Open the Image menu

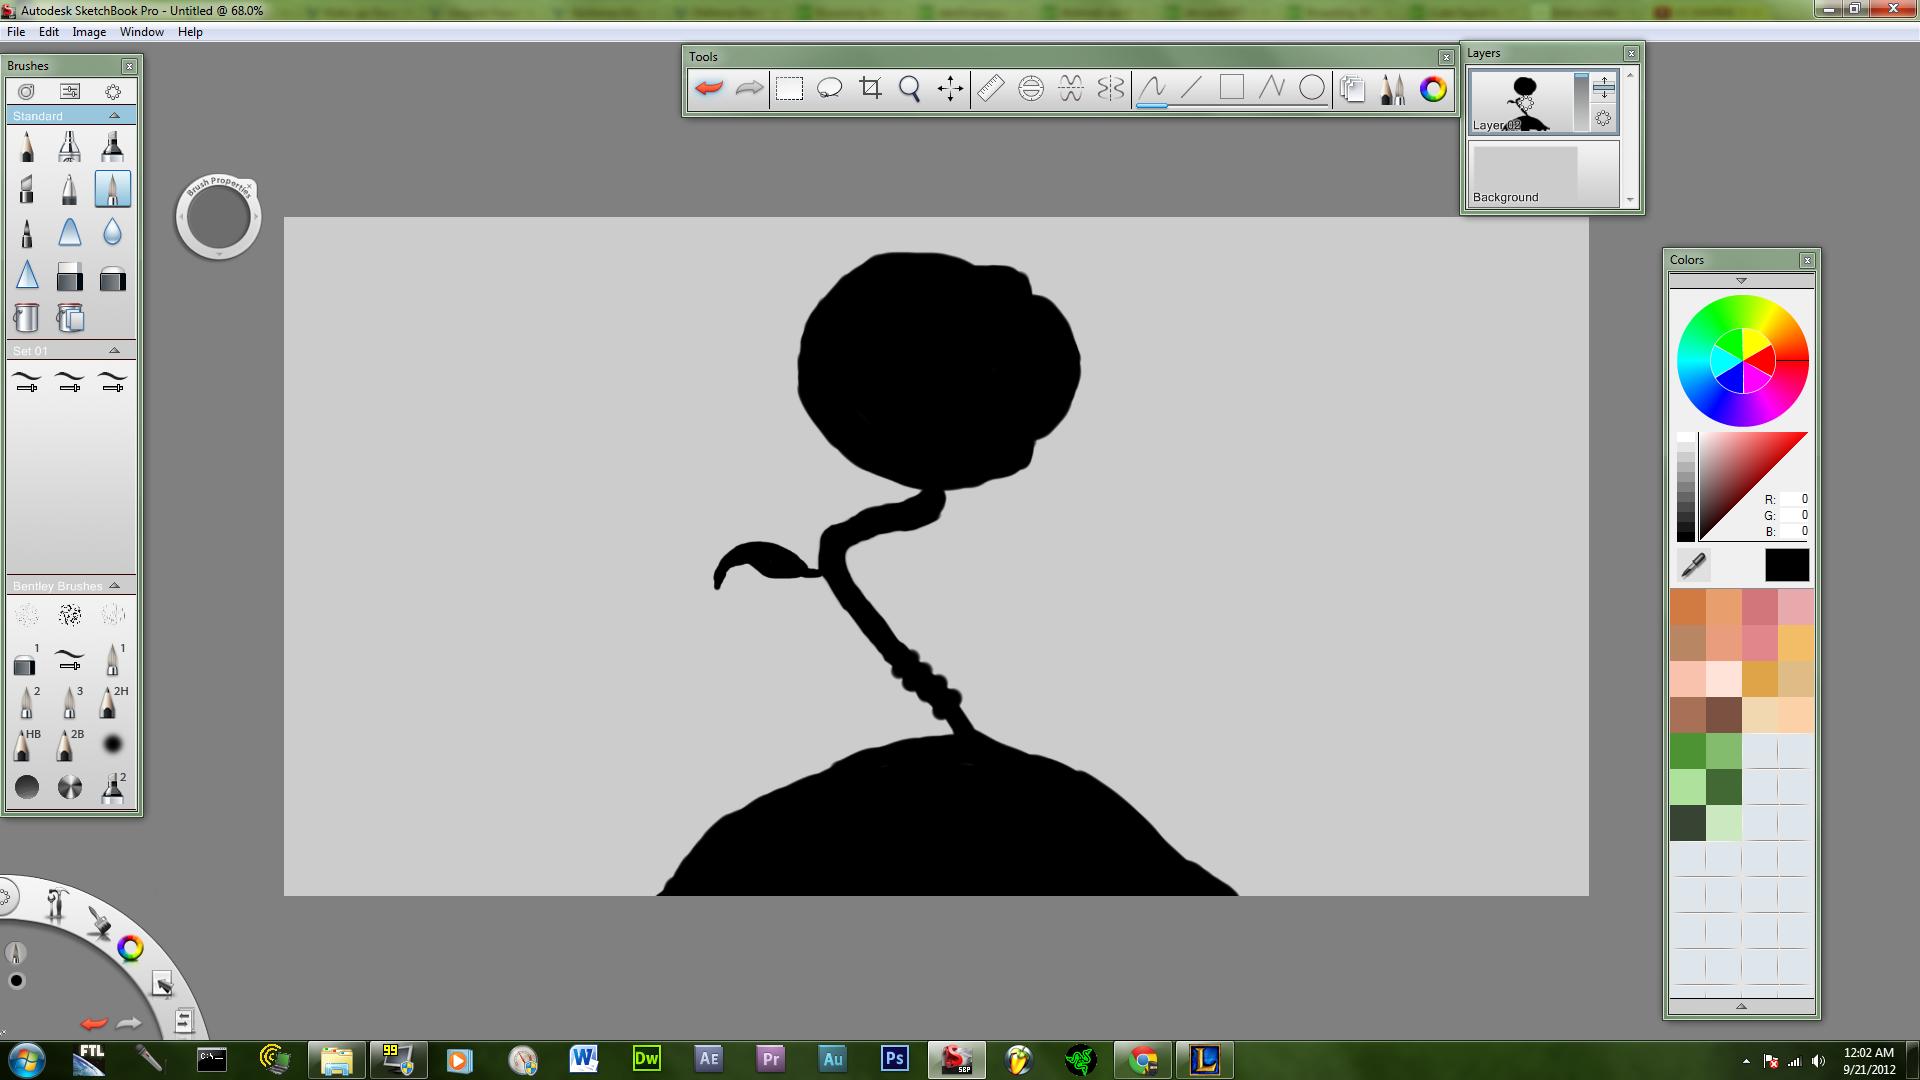coord(89,32)
